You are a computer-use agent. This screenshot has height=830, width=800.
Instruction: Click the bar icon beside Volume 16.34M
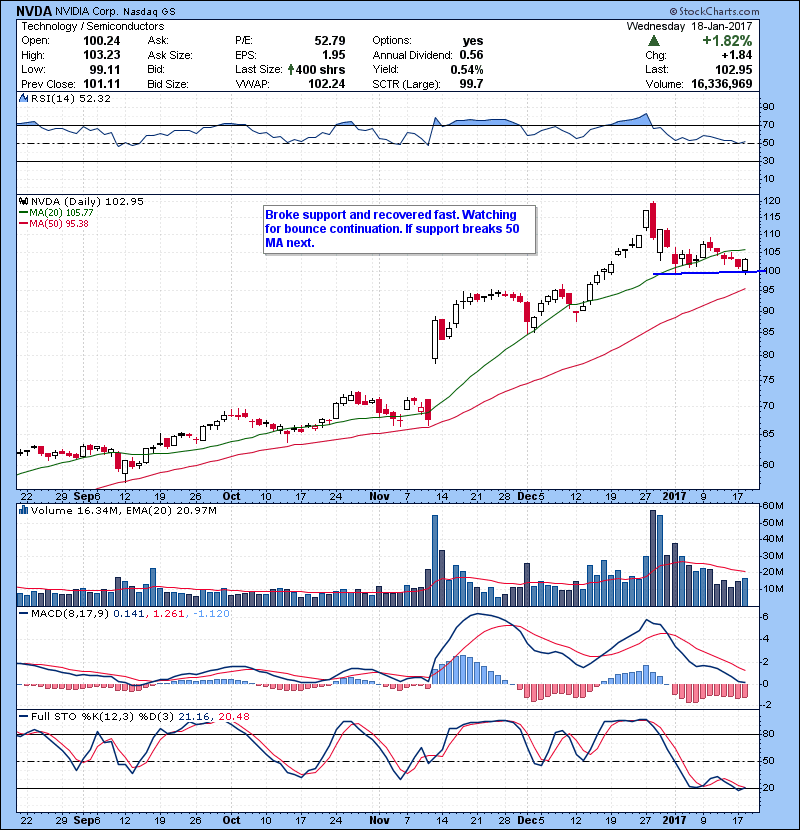coord(23,510)
